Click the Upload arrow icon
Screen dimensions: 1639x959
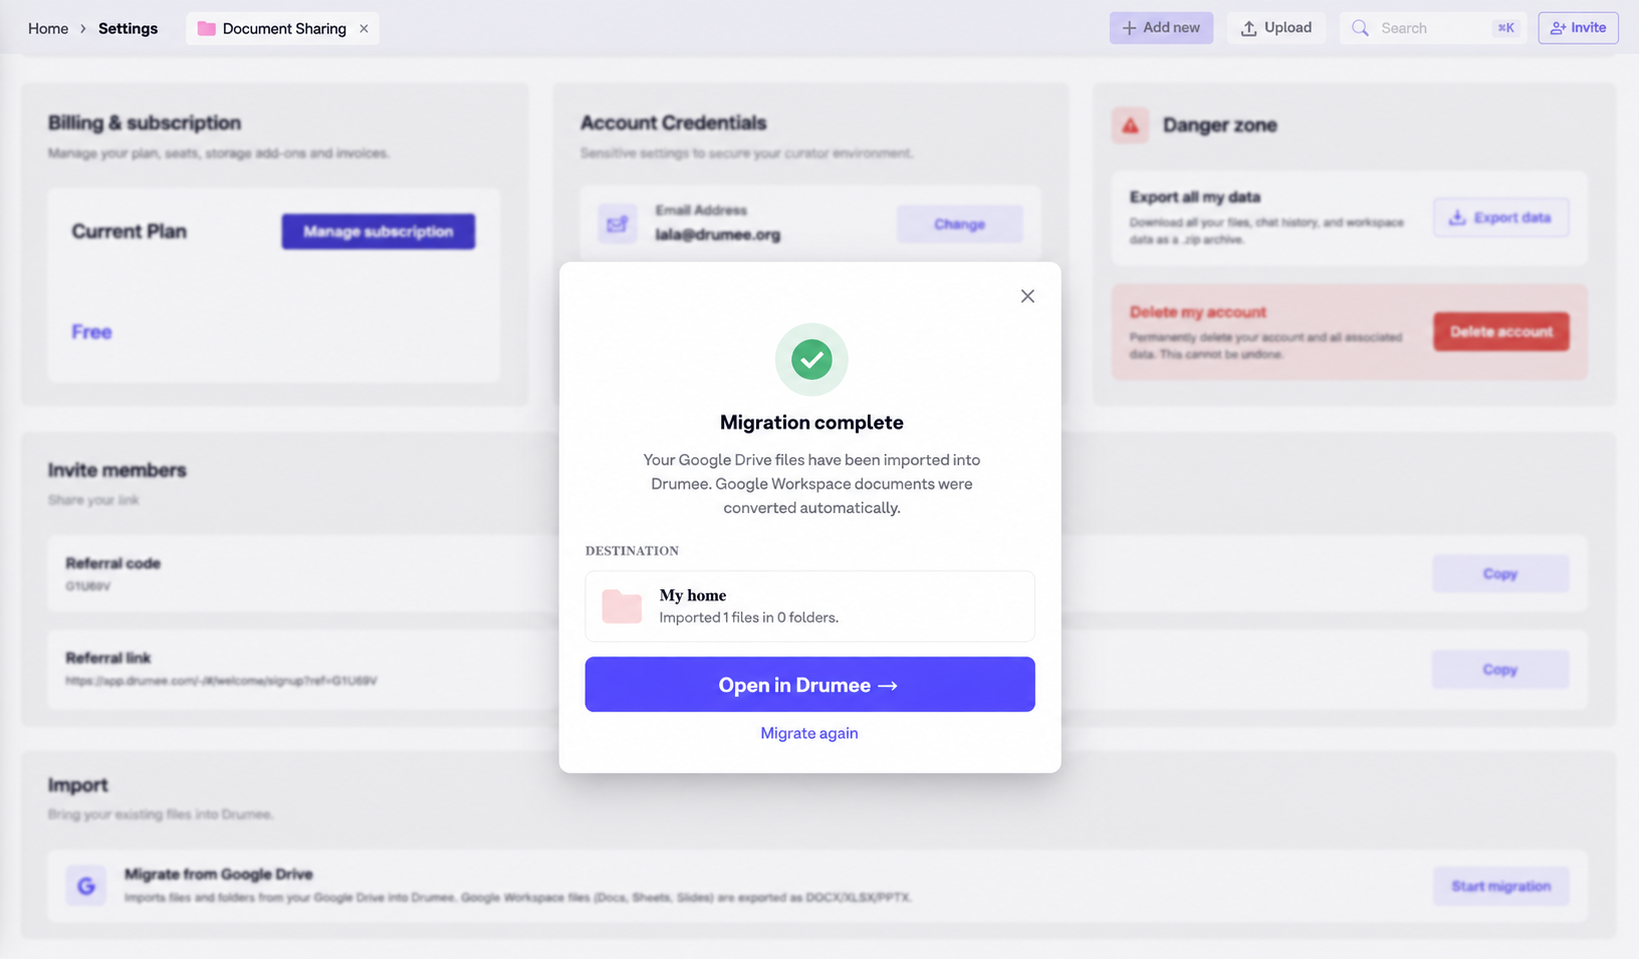pyautogui.click(x=1249, y=28)
